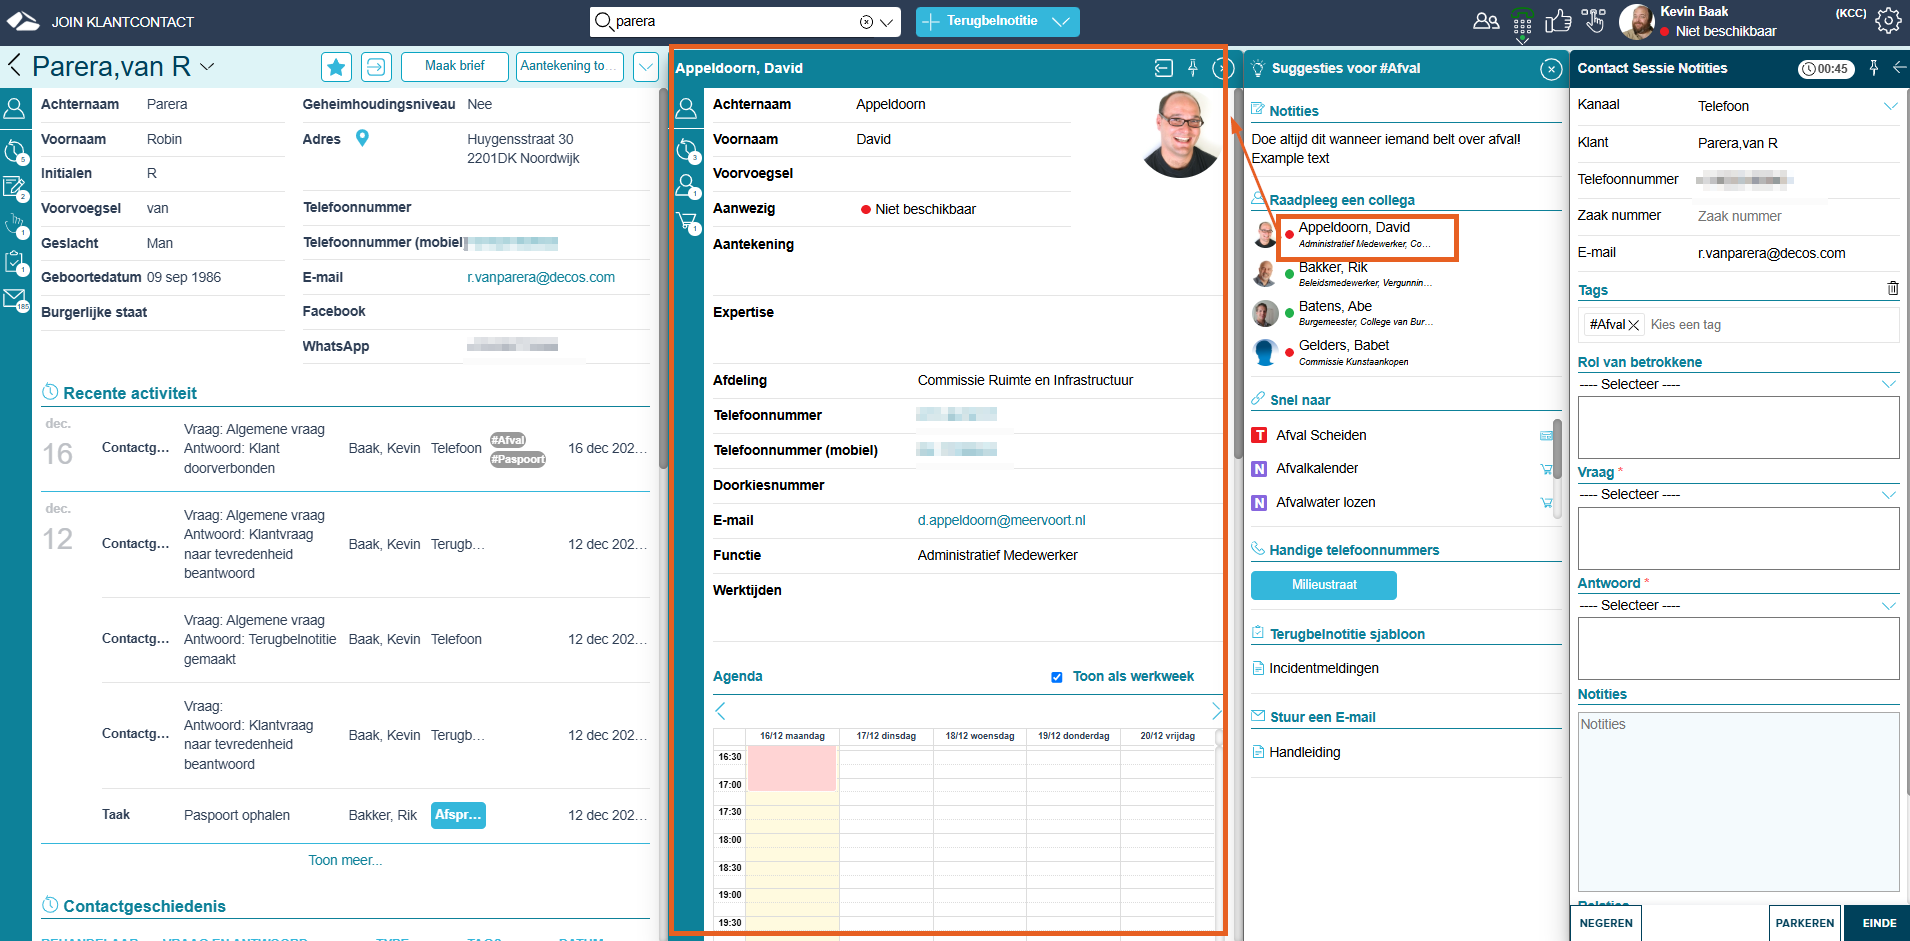Open the Incidentmeldingen template
Viewport: 1910px width, 941px height.
tap(1322, 668)
